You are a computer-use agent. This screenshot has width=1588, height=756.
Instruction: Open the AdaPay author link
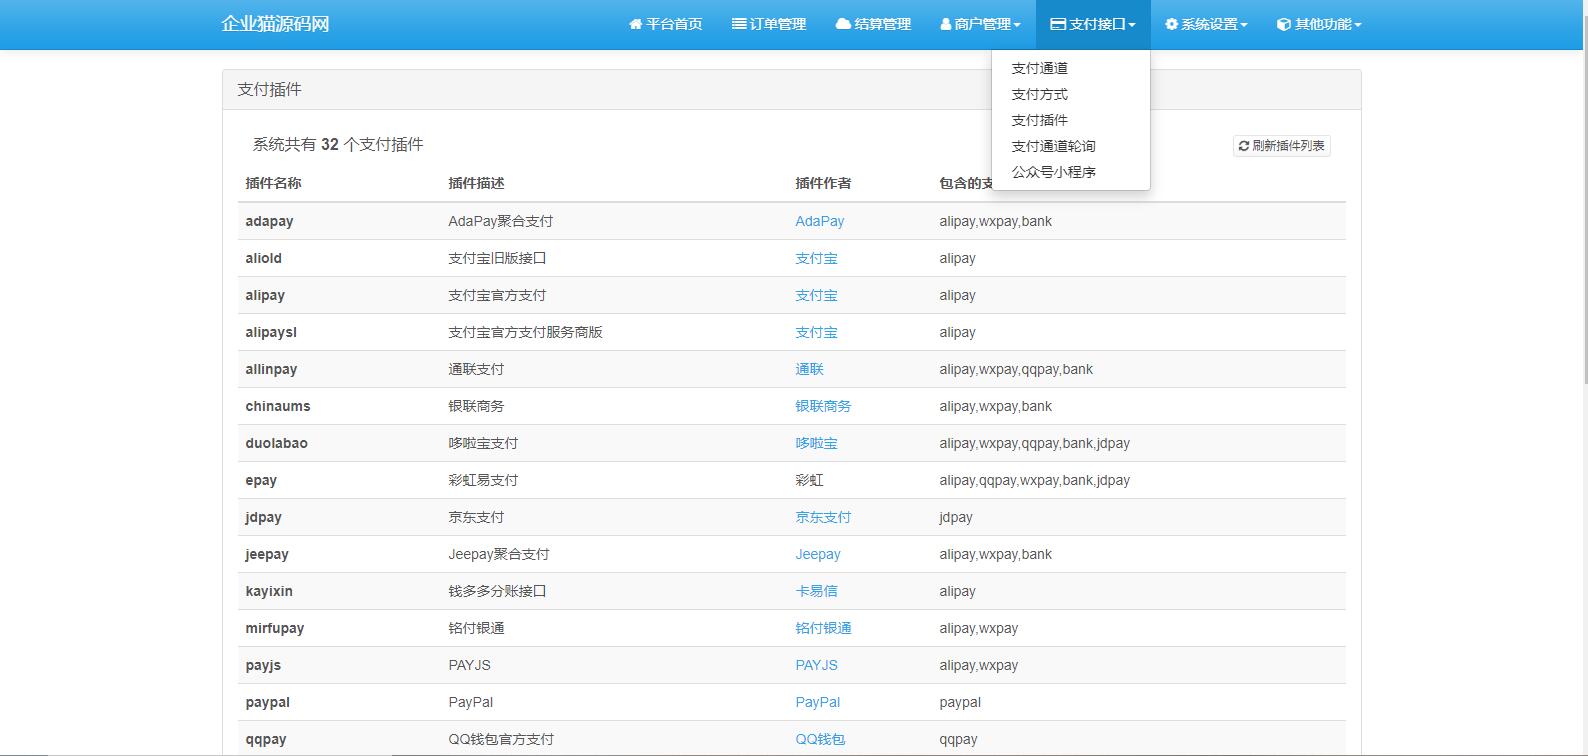819,221
